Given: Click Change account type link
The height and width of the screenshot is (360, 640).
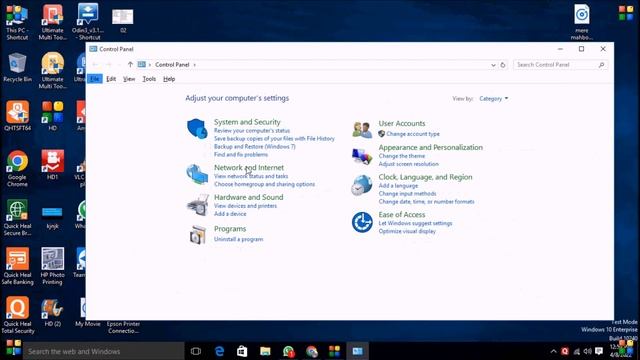Looking at the screenshot, I should pyautogui.click(x=413, y=134).
